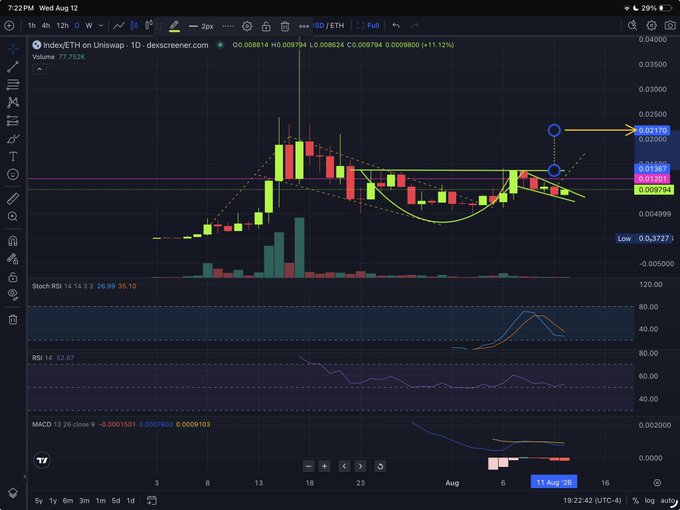680x510 pixels.
Task: Toggle magnet mode in left sidebar
Action: coord(13,241)
